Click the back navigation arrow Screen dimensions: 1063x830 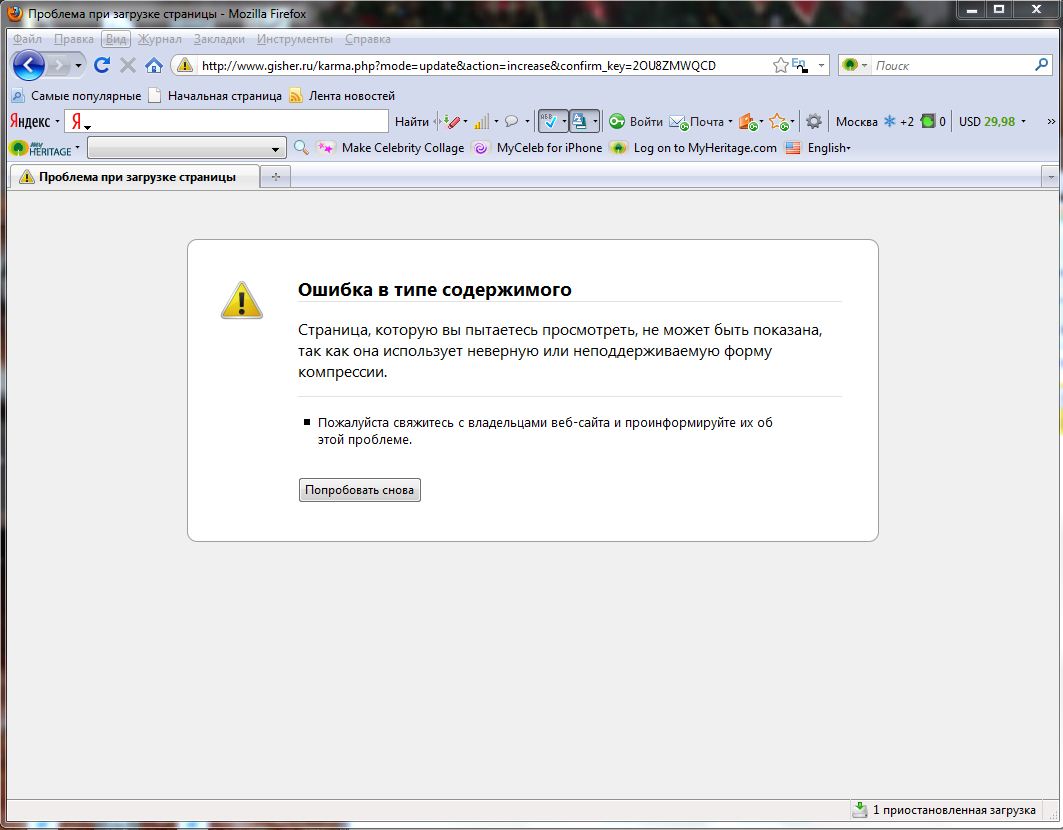[29, 66]
